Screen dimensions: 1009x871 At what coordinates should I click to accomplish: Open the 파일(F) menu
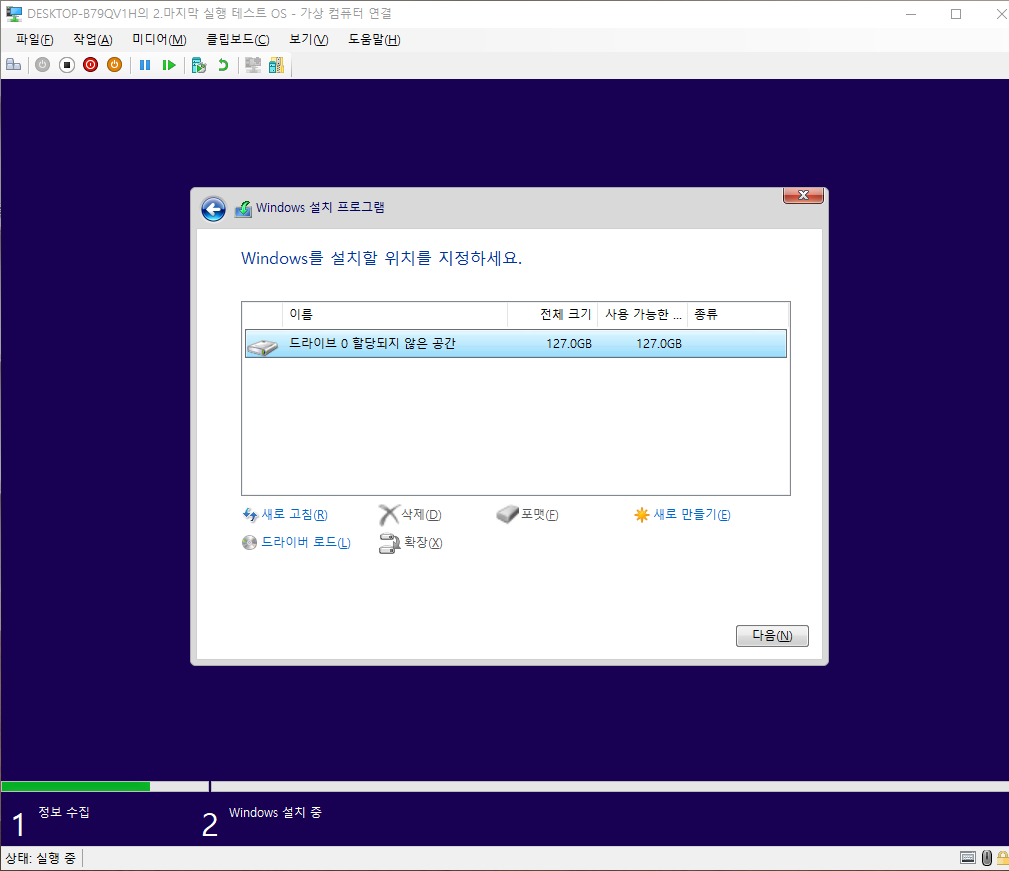(35, 40)
